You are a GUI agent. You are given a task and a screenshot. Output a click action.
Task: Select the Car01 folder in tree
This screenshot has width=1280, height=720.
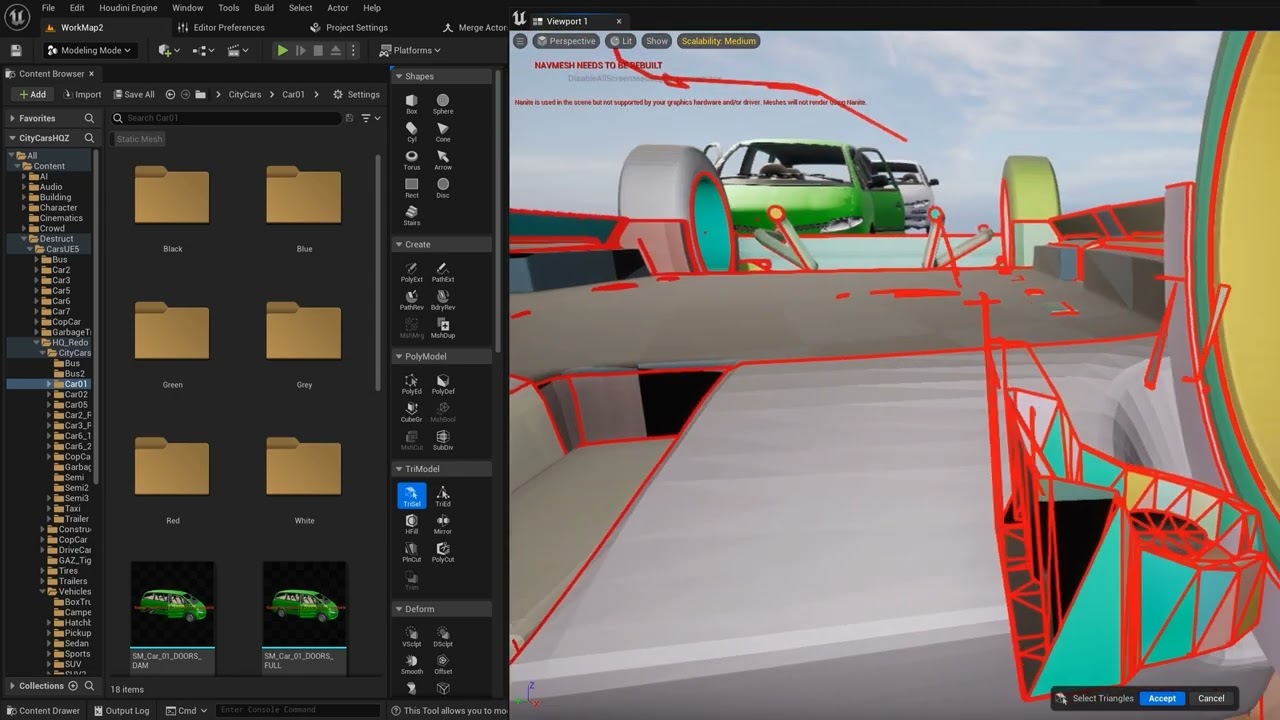point(76,384)
